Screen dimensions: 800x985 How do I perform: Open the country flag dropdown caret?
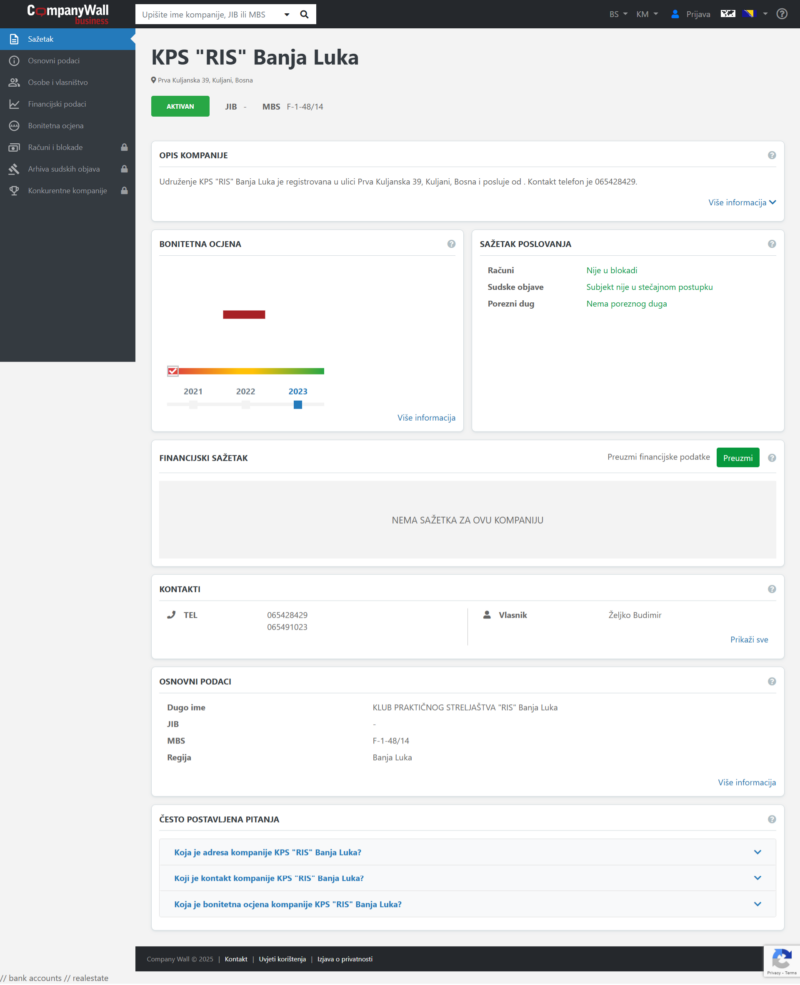pos(765,14)
